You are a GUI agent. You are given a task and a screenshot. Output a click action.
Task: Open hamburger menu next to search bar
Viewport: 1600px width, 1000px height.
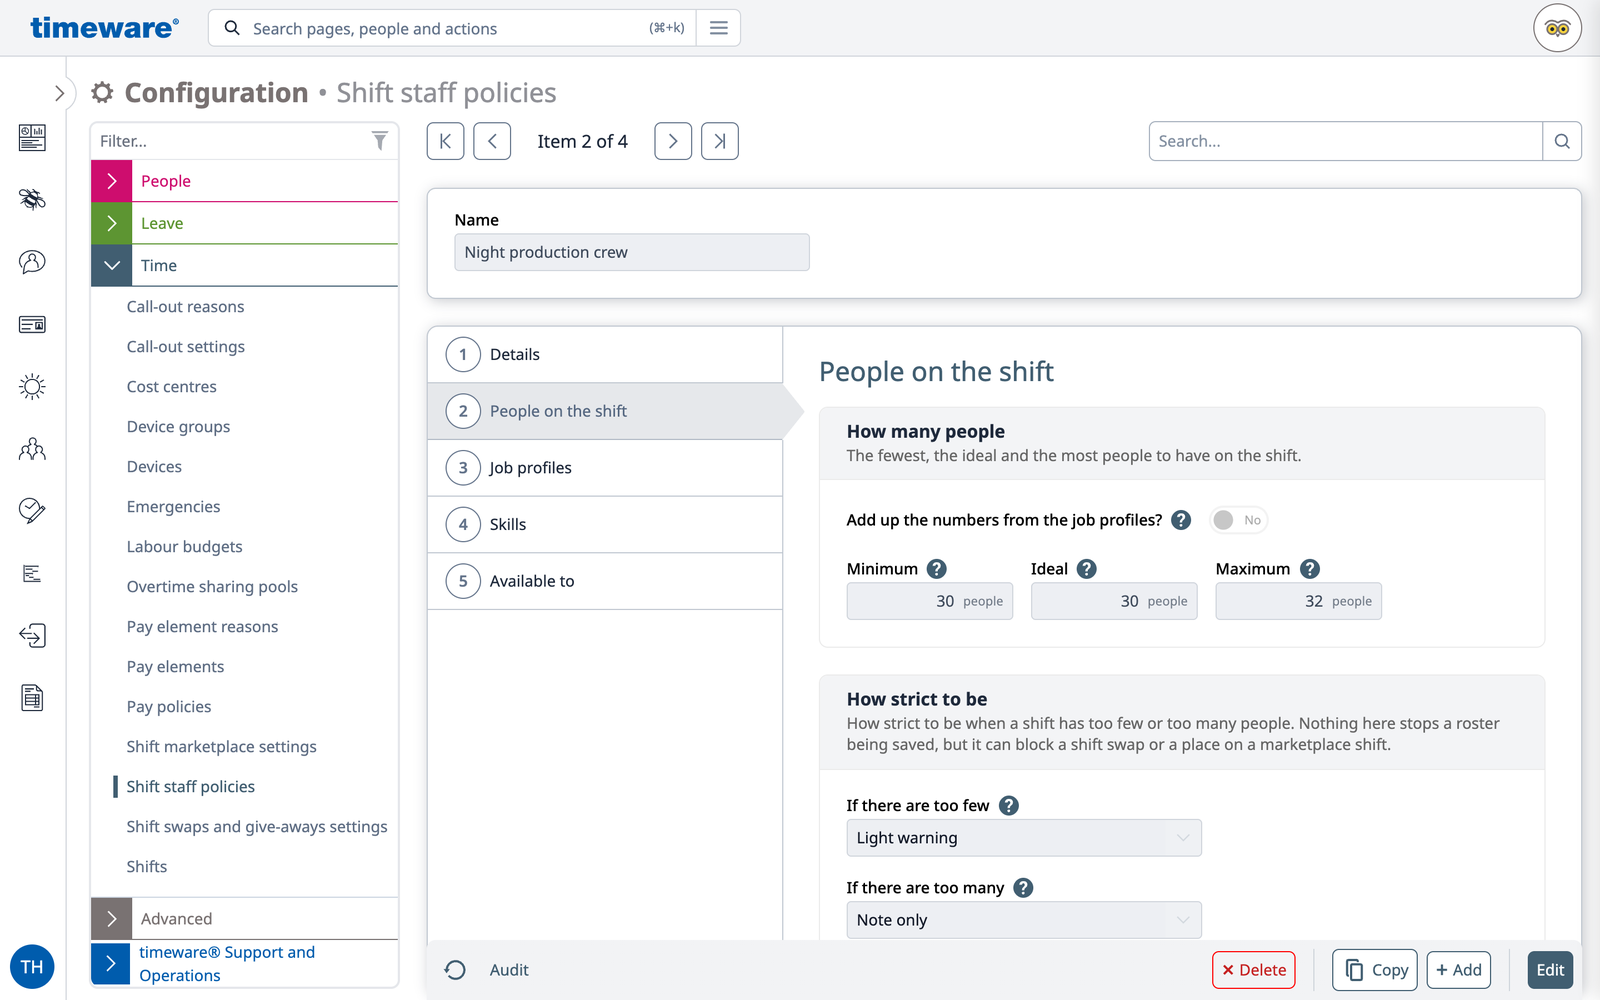(x=718, y=28)
